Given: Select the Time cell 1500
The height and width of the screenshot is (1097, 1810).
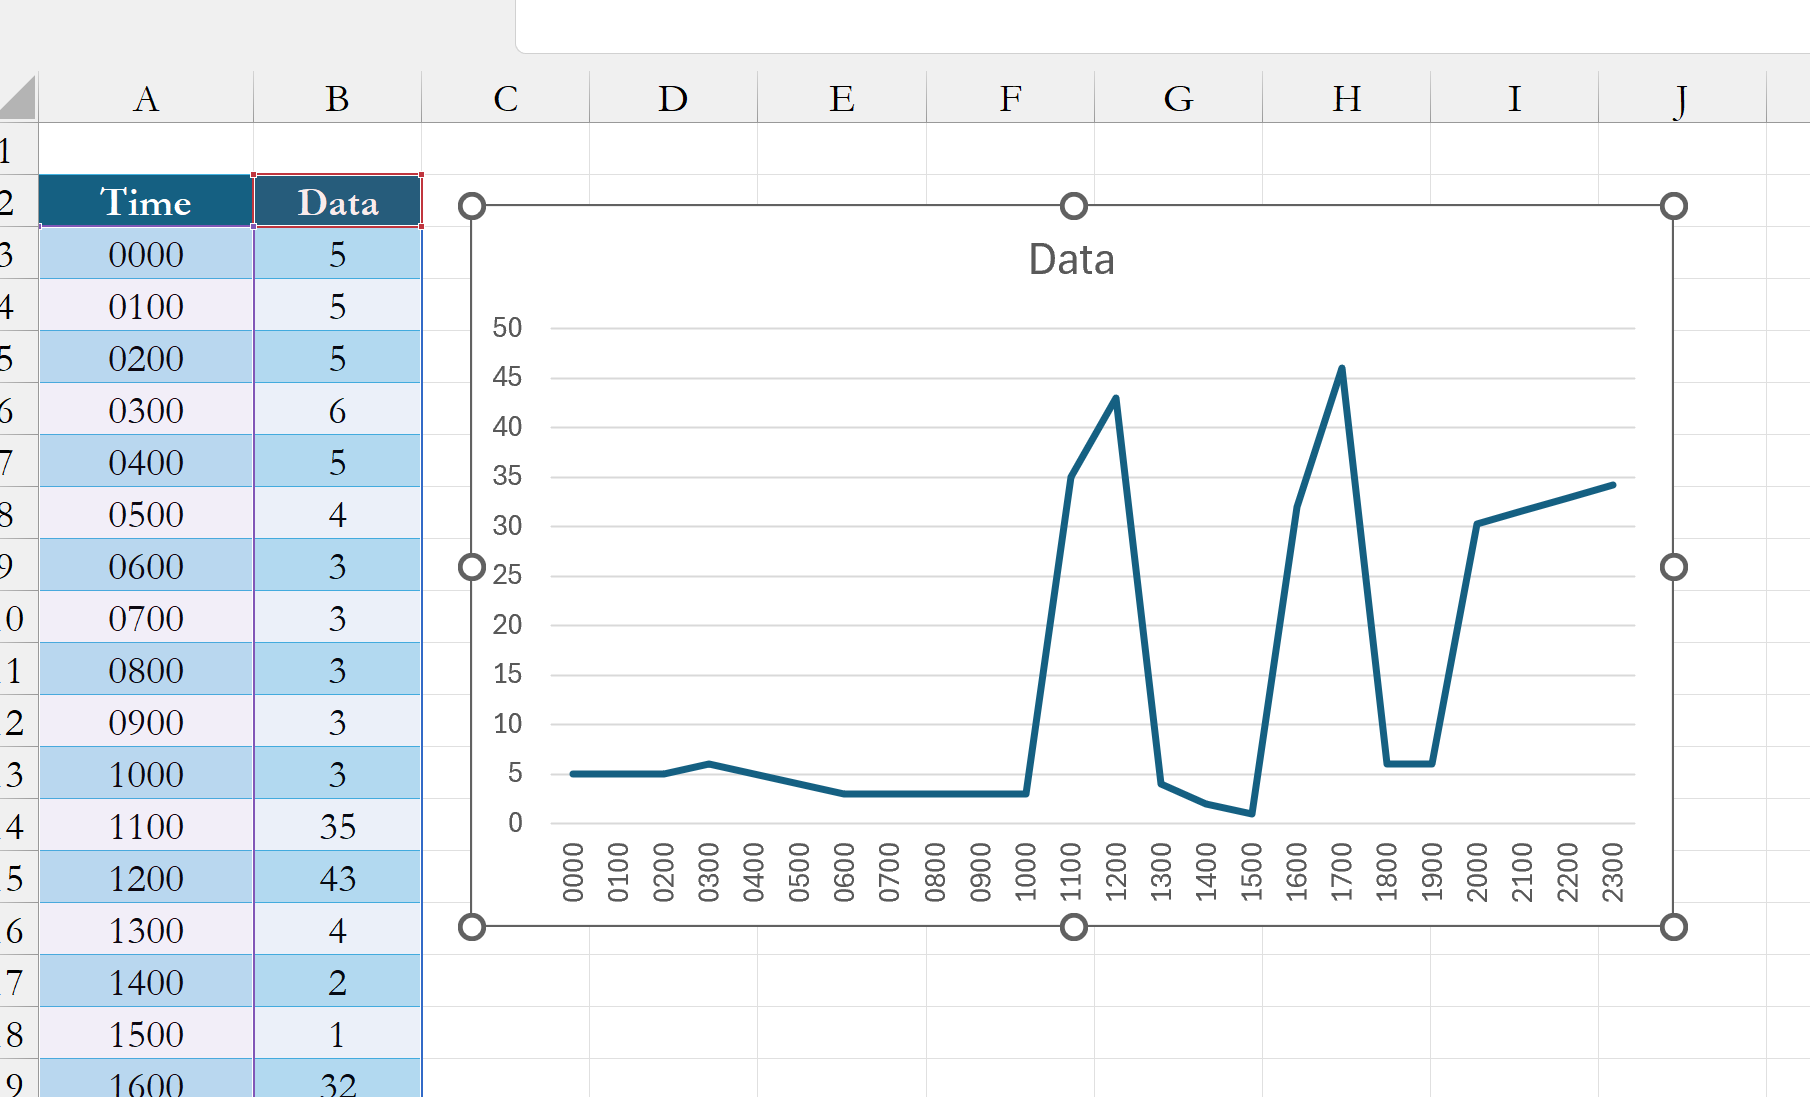Looking at the screenshot, I should [x=146, y=1034].
